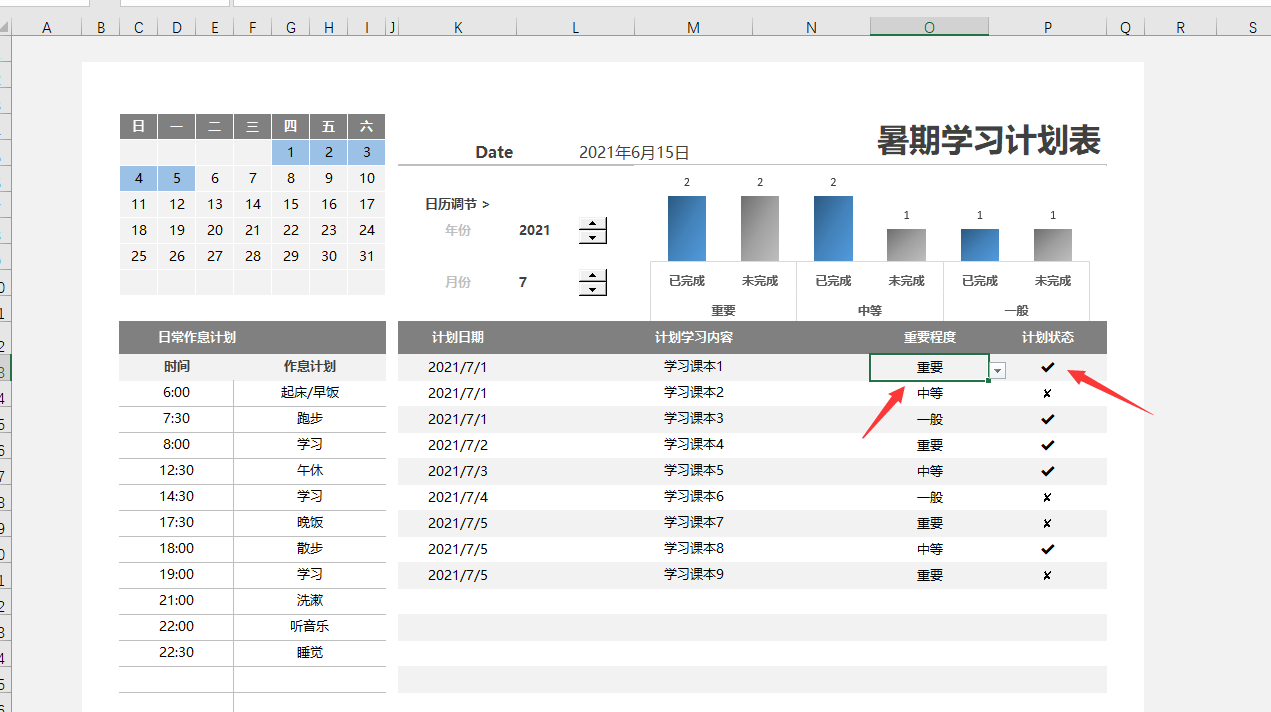1271x712 pixels.
Task: Click the 午休 schedule cell
Action: [310, 470]
